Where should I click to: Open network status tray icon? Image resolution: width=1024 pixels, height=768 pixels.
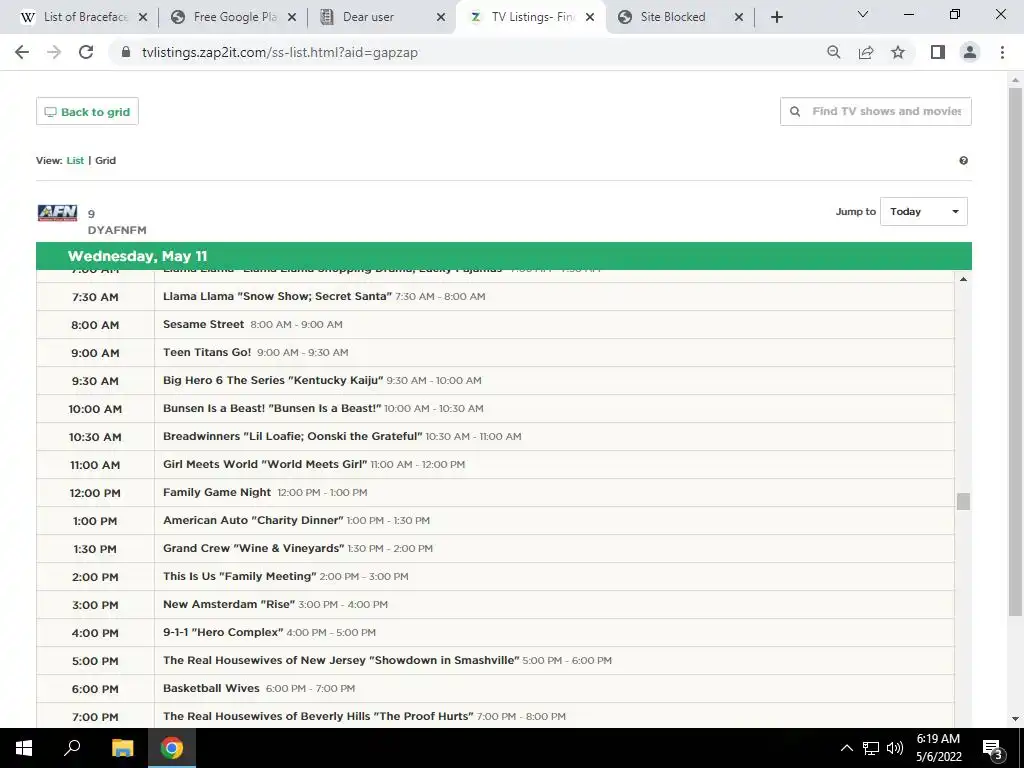click(x=871, y=748)
